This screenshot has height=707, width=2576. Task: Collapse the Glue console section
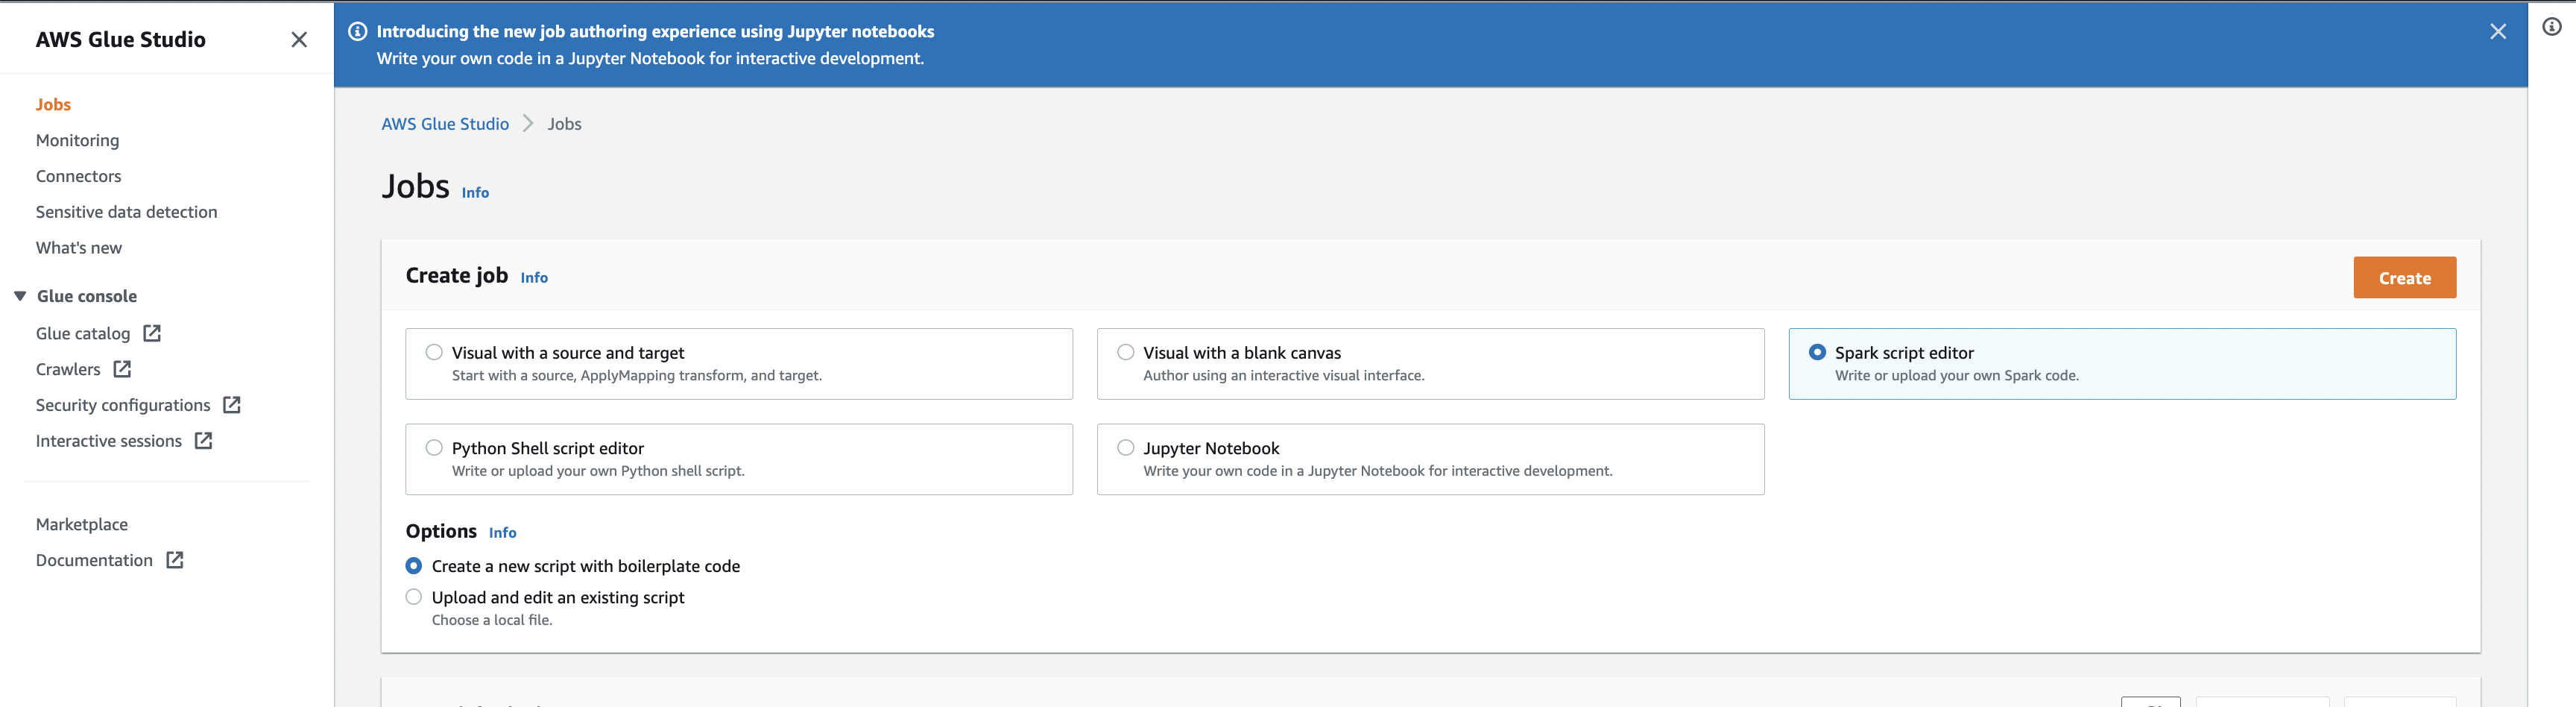coord(20,296)
